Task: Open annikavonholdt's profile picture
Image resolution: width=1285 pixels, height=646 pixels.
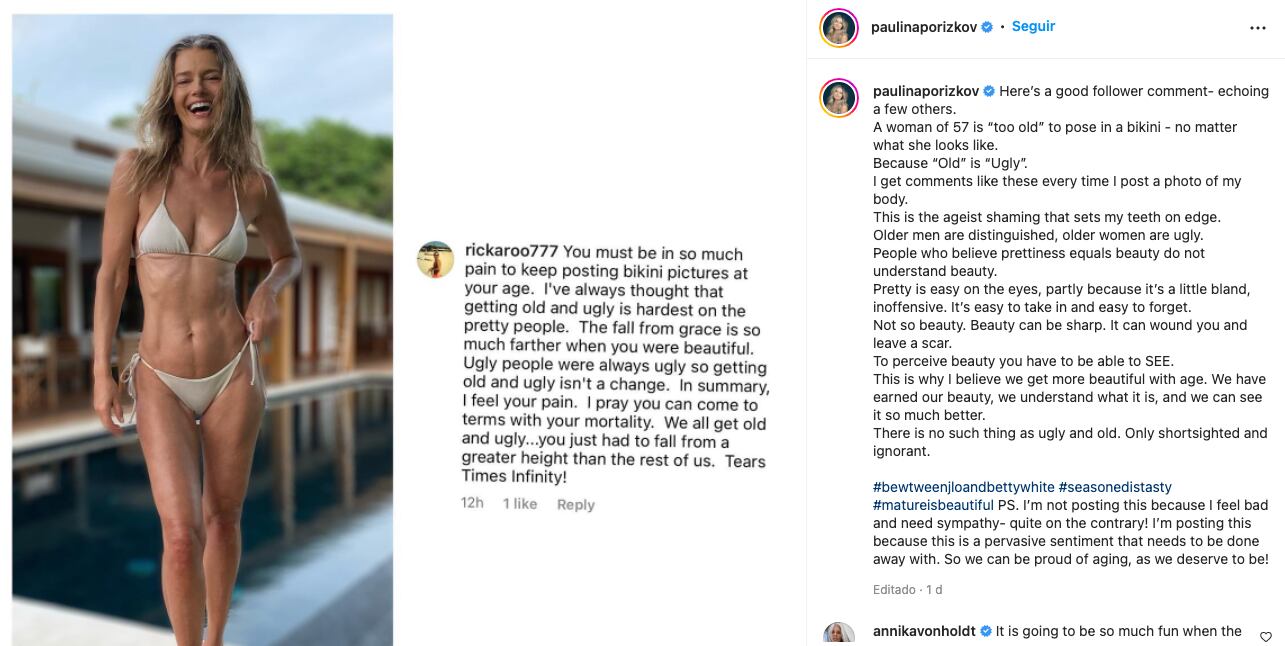Action: tap(839, 634)
